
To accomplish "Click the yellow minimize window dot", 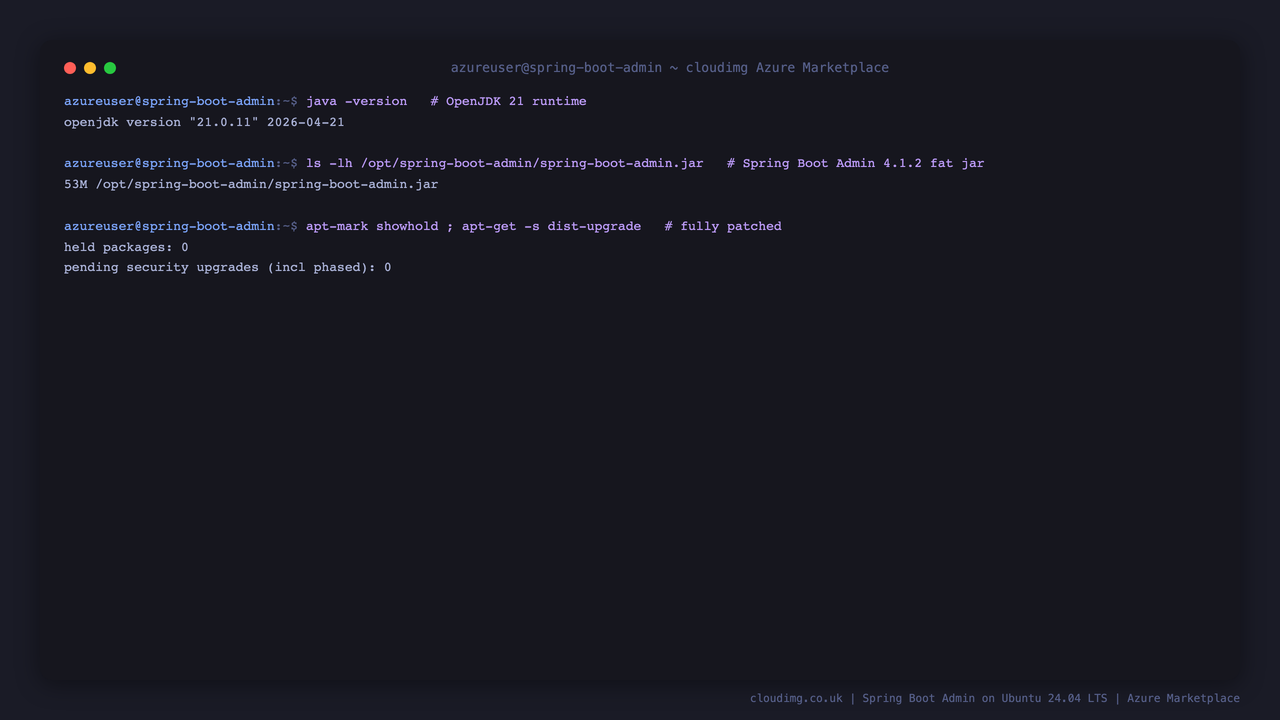I will pos(90,68).
